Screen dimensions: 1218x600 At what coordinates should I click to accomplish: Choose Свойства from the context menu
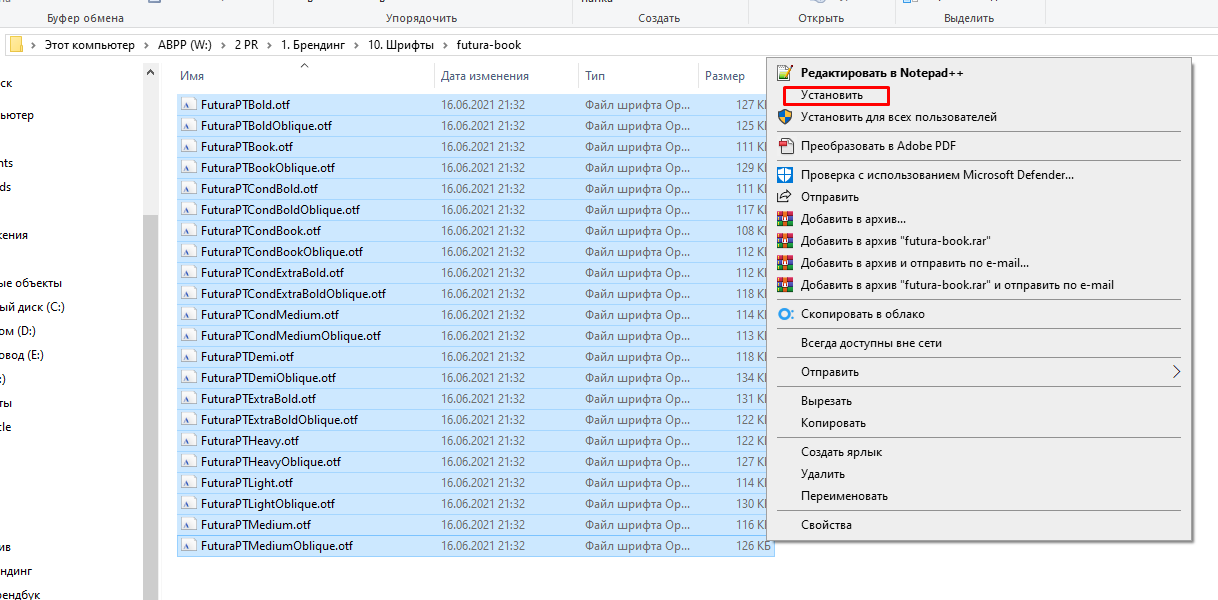click(x=826, y=525)
